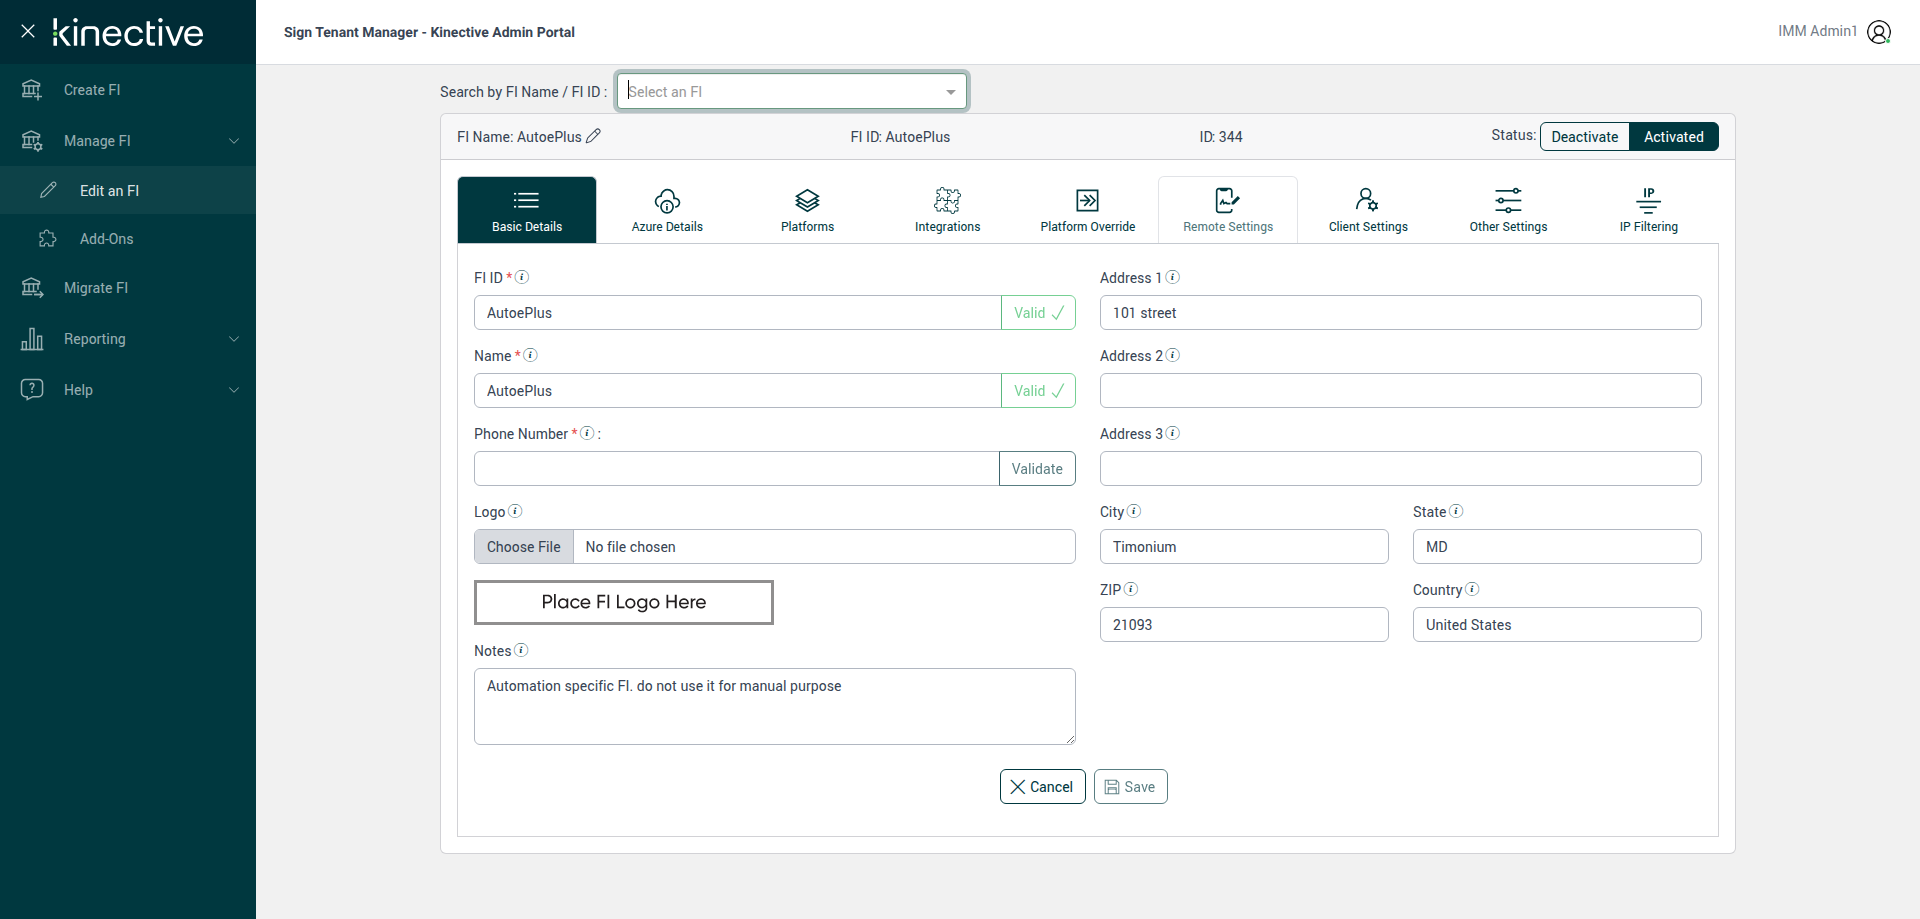
Task: Expand the Manage FI menu chevron
Action: 234,141
